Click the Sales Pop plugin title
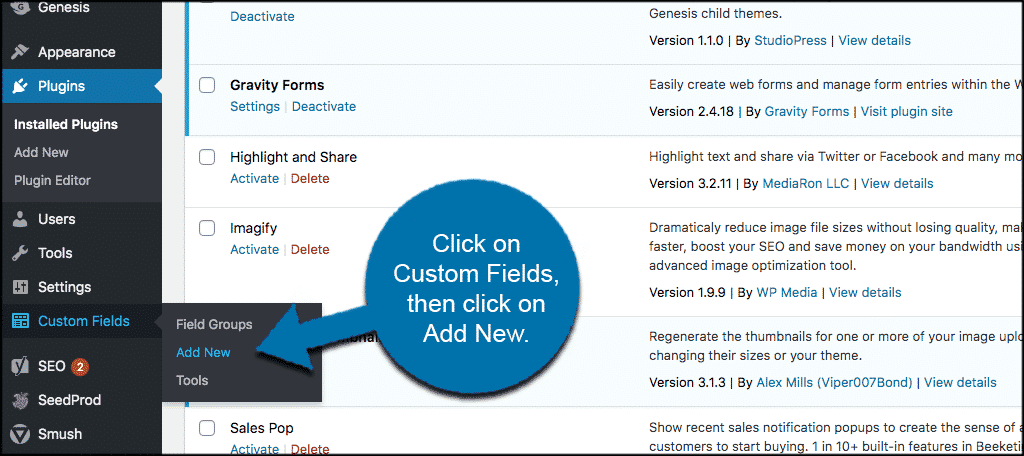 tap(262, 429)
